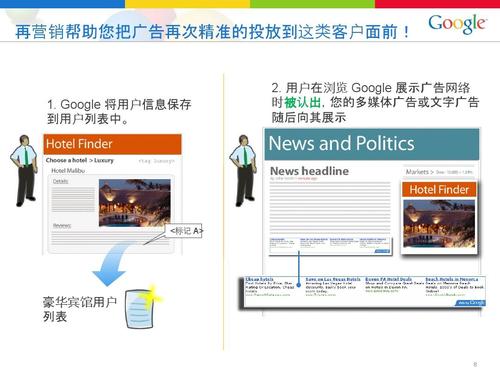The image size is (500, 375).
Task: Click the green highlighted text 被认出
Action: 302,102
